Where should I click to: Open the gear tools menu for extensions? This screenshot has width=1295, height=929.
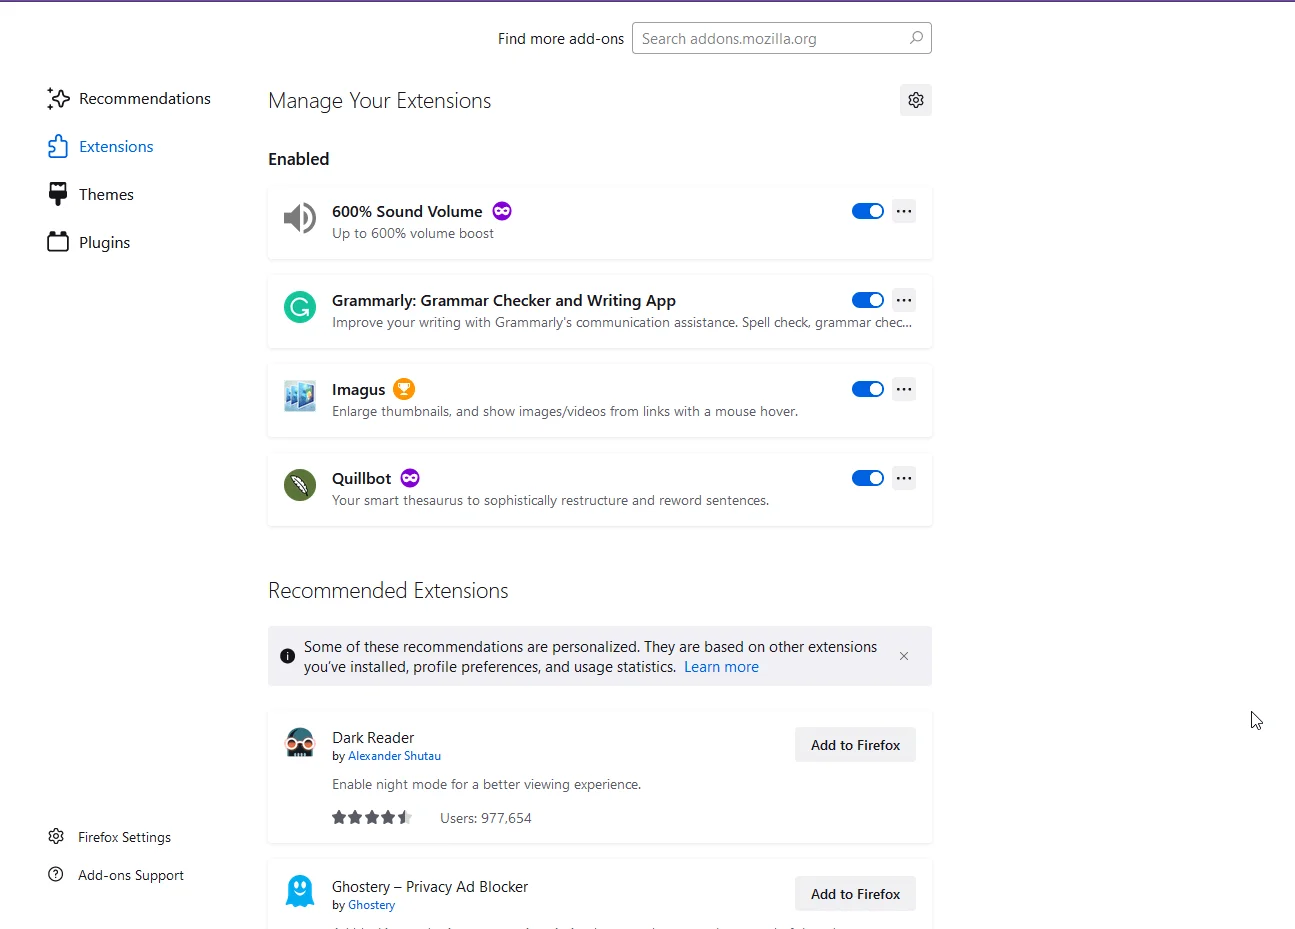coord(916,100)
